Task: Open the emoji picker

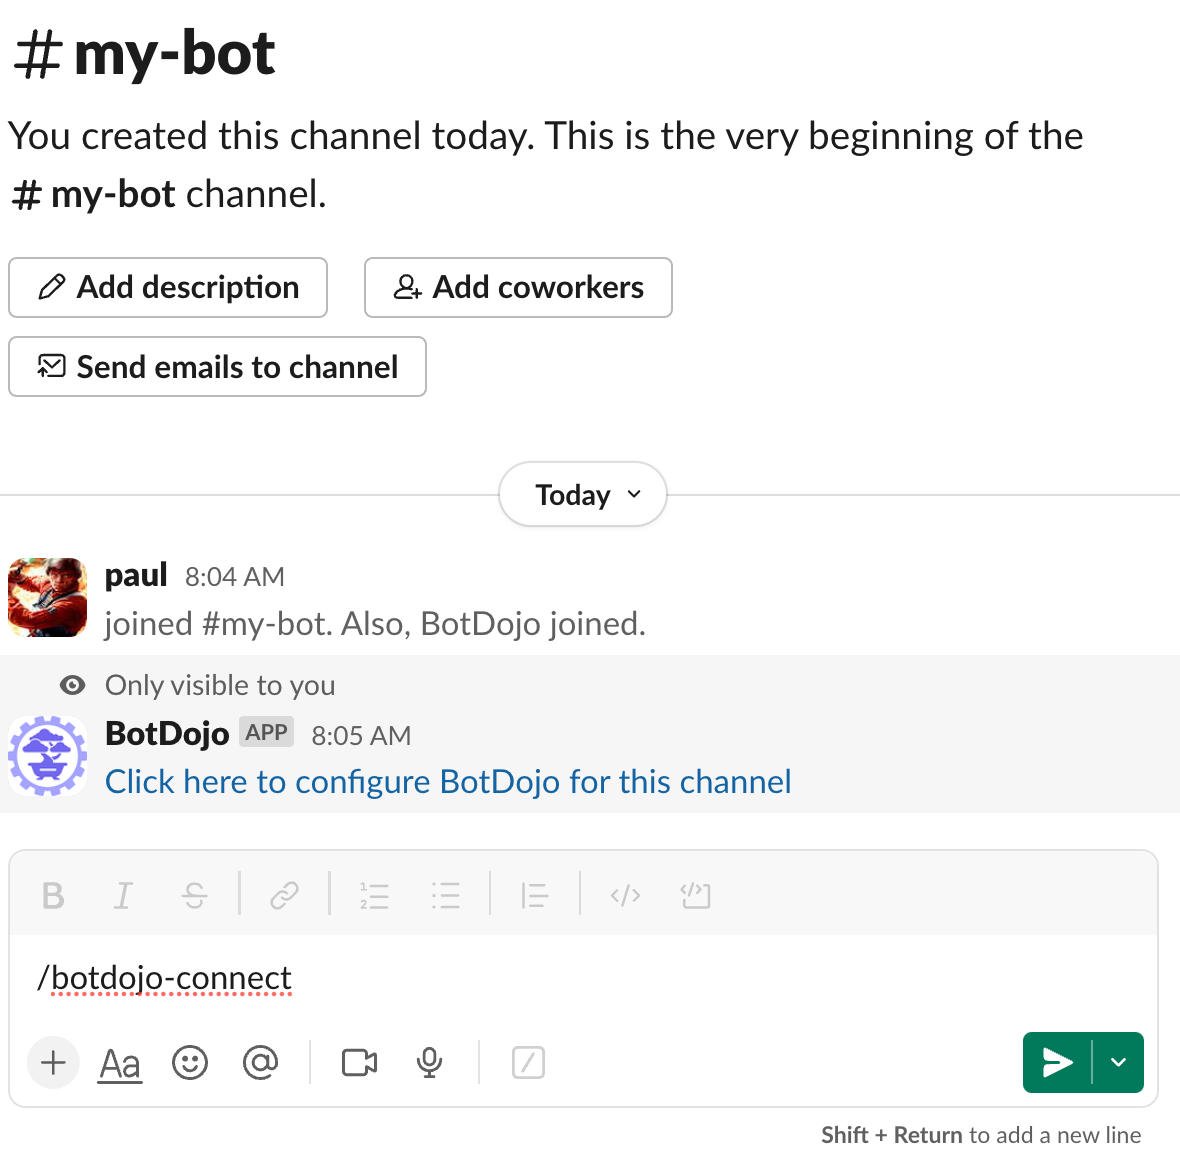Action: (x=190, y=1063)
